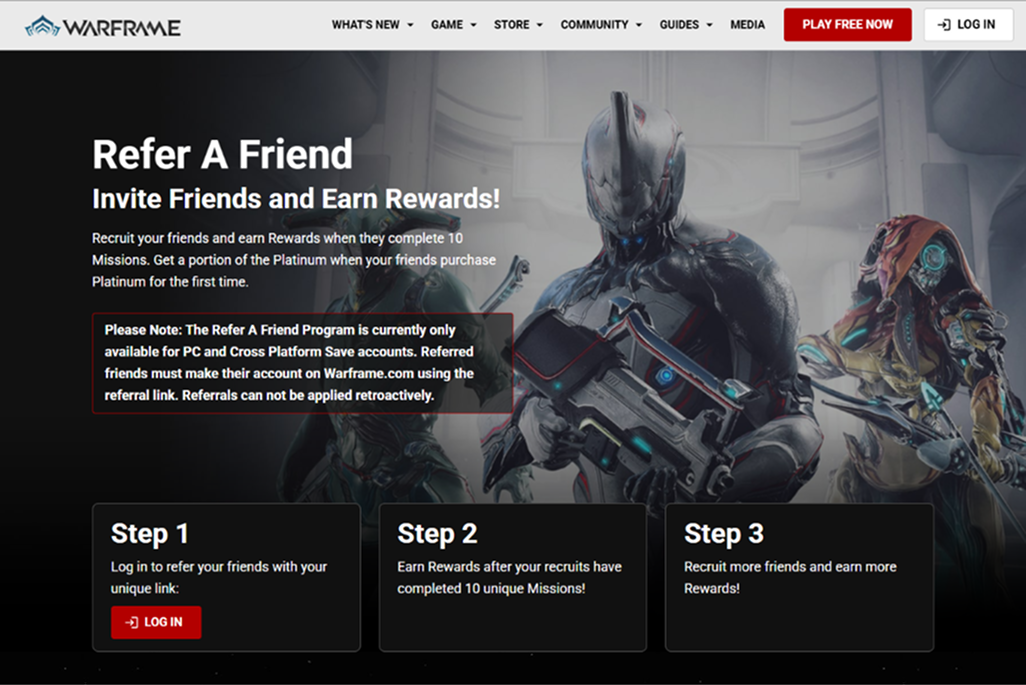
Task: Click the Warframe lotus logo icon
Action: (x=42, y=26)
